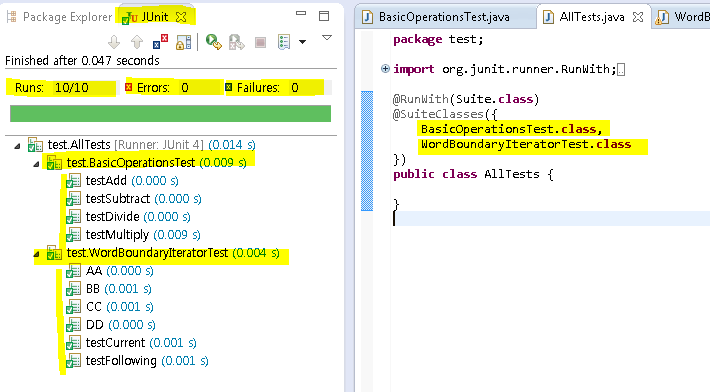
Task: Select the testSubtract result
Action: click(x=134, y=199)
